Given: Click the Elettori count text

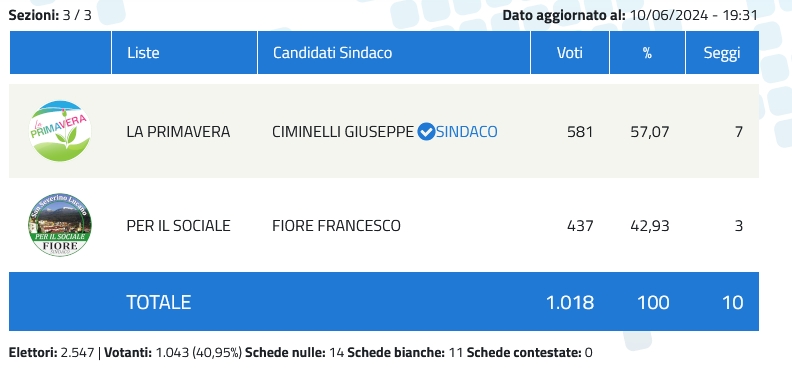Looking at the screenshot, I should [x=52, y=352].
